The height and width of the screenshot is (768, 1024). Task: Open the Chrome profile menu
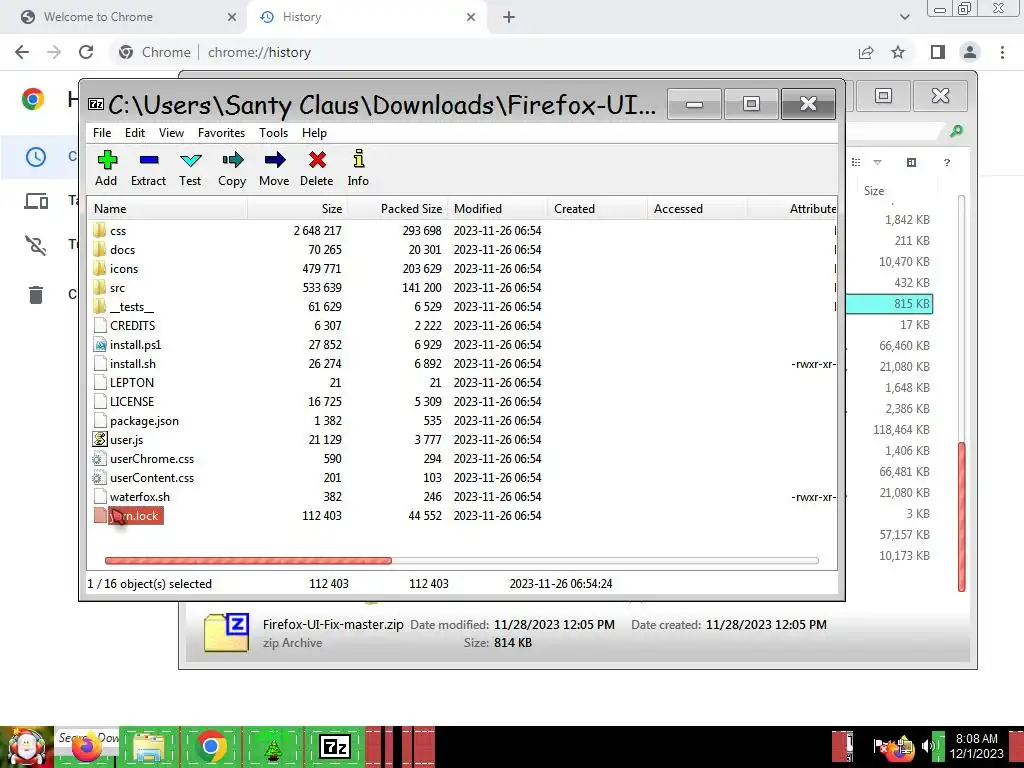click(970, 52)
